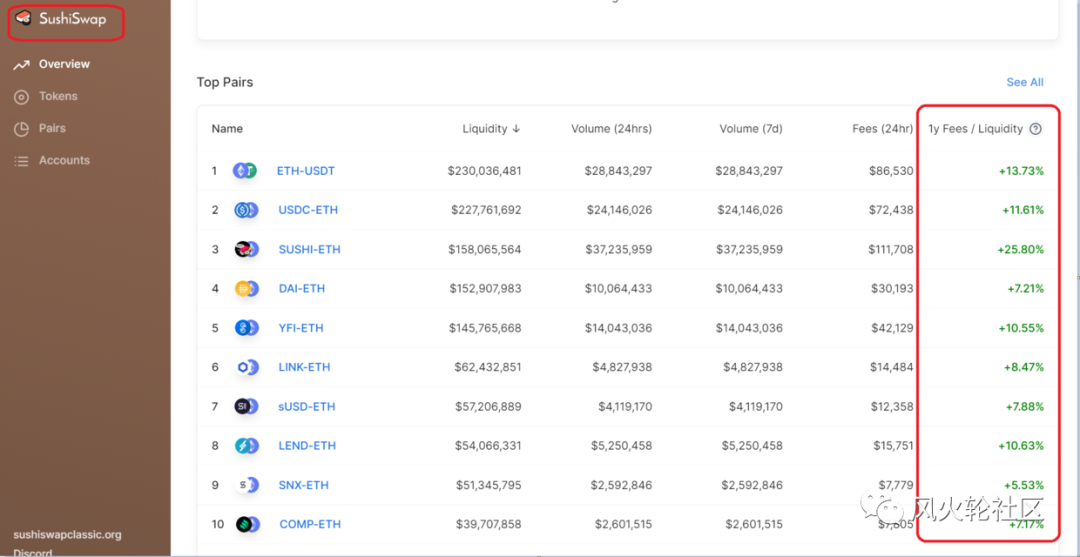Sort pairs by the Liquidity column
The image size is (1080, 557).
(491, 129)
